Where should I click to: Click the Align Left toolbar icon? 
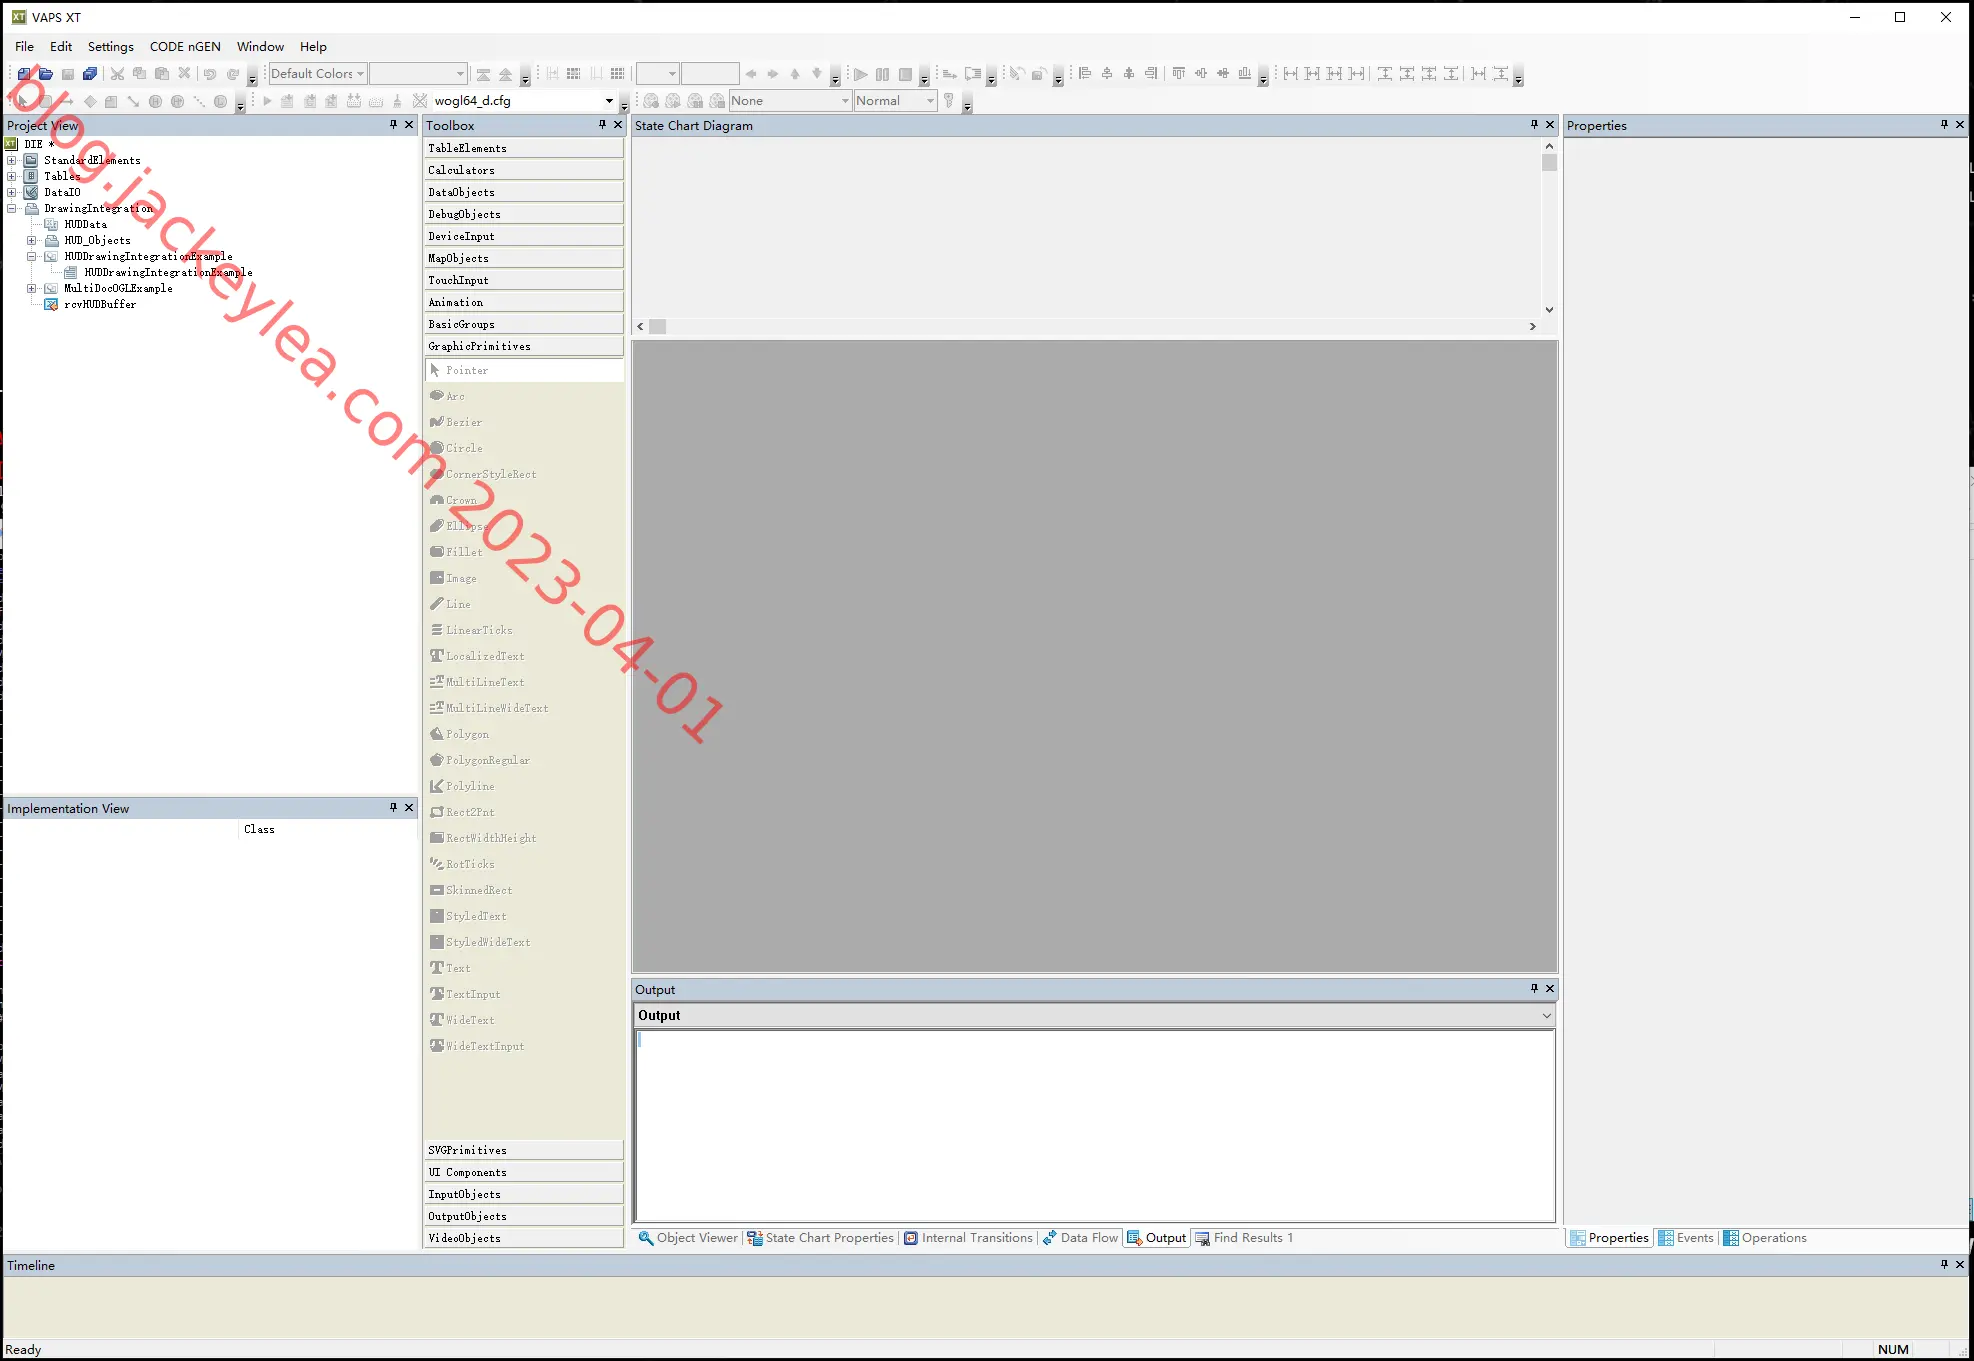[1085, 74]
